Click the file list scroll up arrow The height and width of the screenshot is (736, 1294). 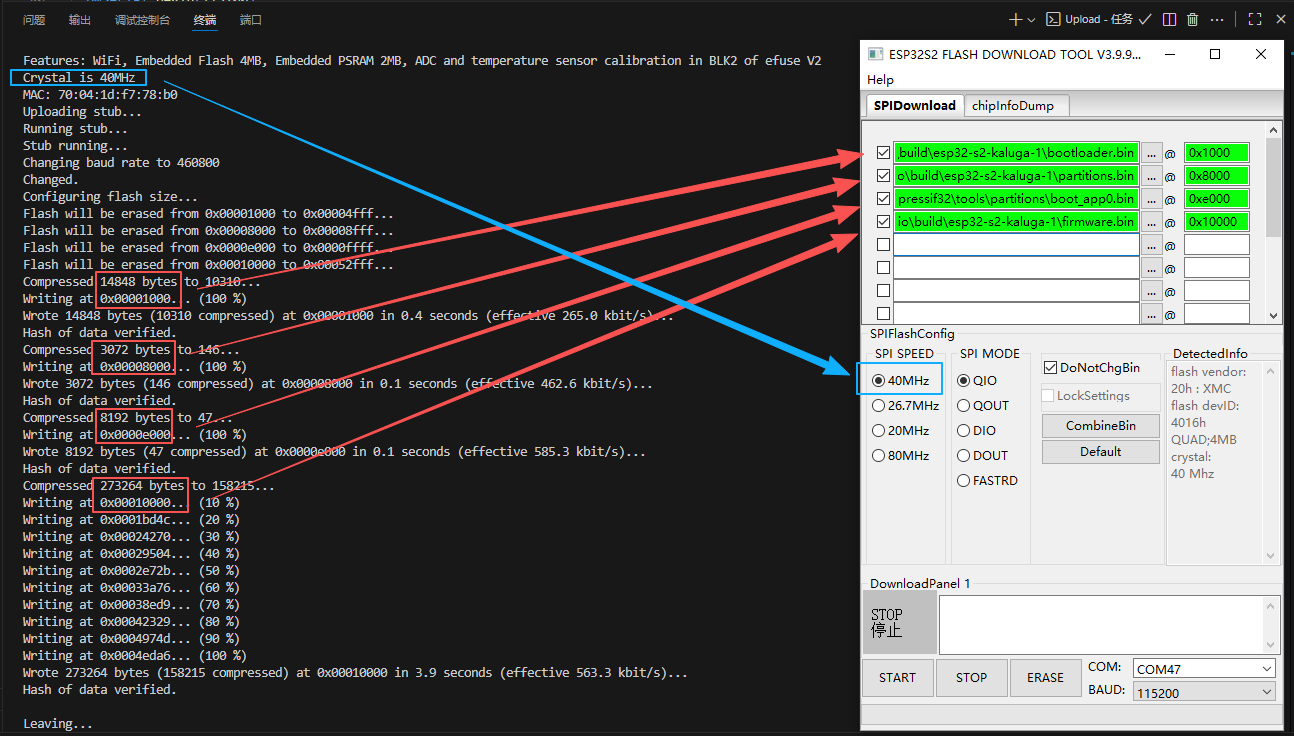[x=1273, y=130]
